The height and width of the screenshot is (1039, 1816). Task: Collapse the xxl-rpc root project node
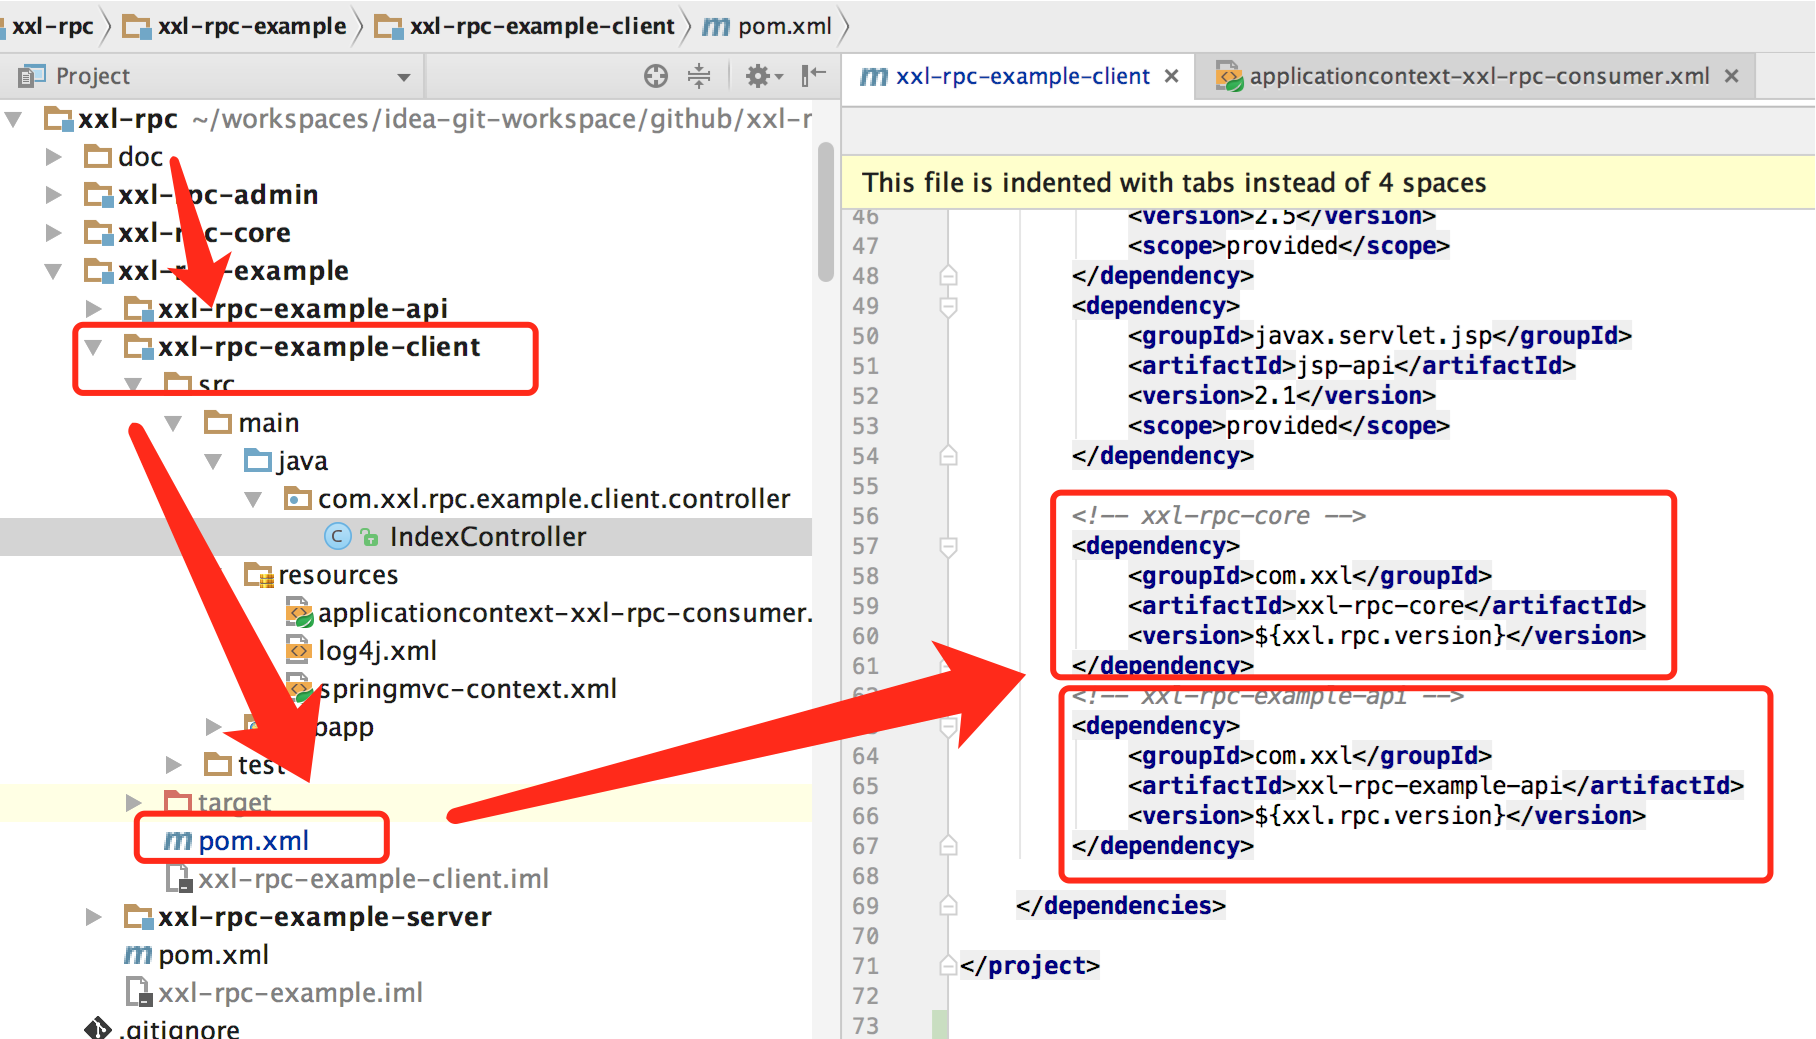click(x=14, y=119)
